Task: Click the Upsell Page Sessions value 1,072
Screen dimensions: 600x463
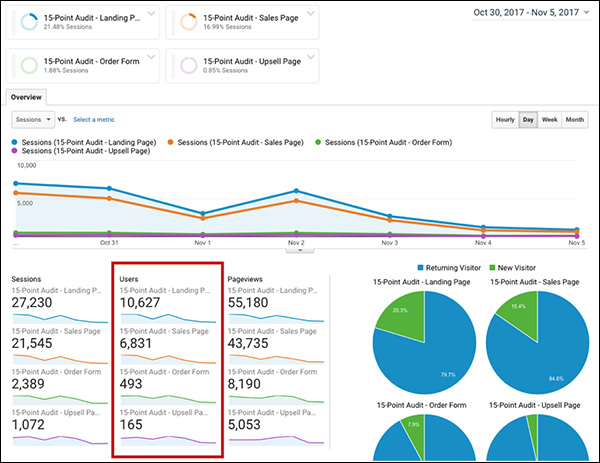Action: tap(28, 424)
